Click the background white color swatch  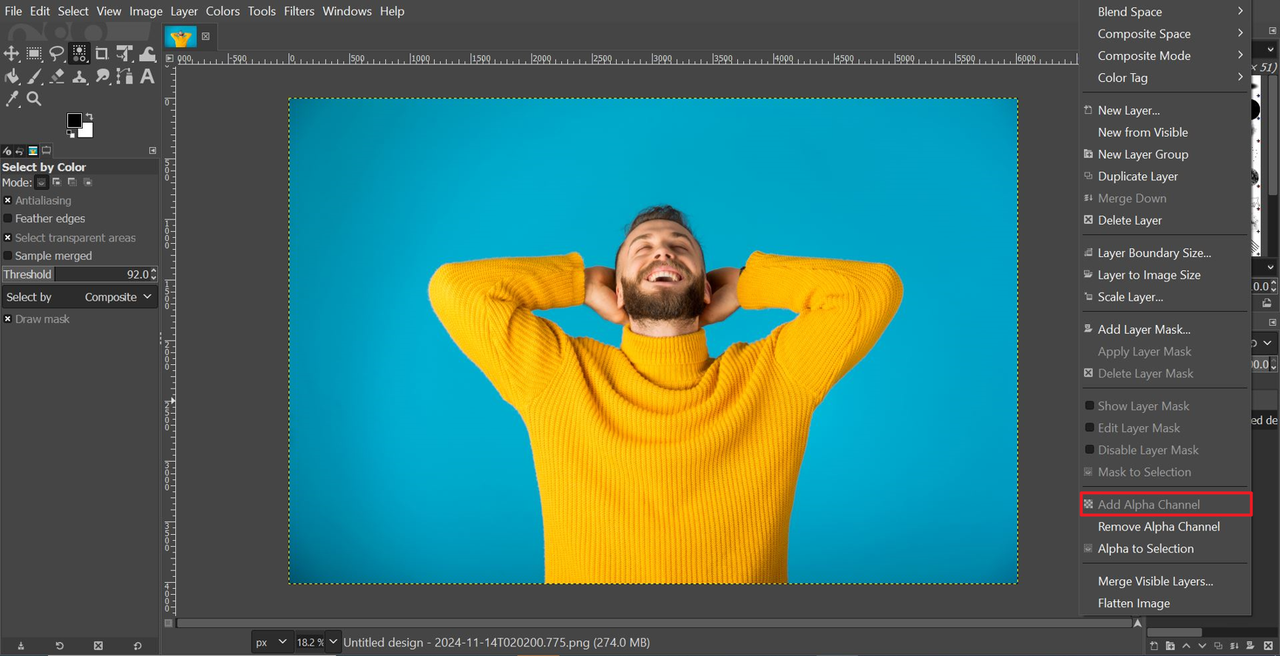pyautogui.click(x=86, y=132)
